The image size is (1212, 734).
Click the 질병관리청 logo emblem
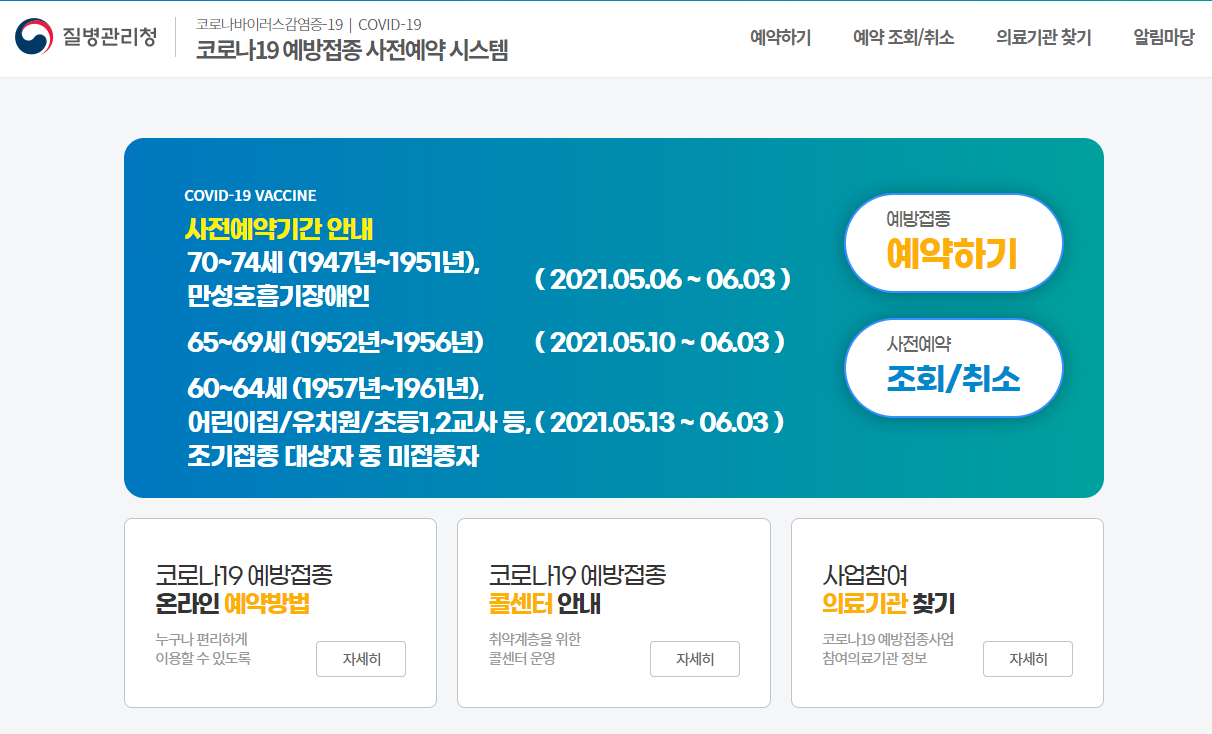(34, 38)
